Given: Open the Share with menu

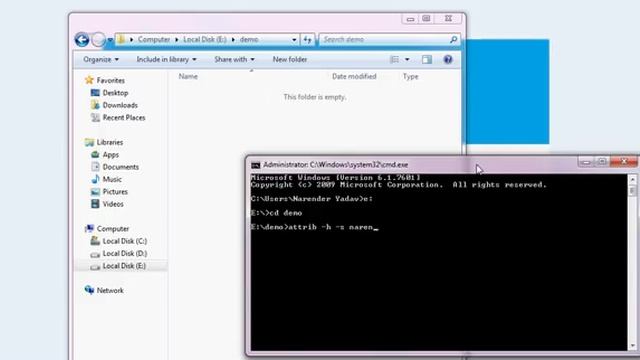Looking at the screenshot, I should 234,60.
